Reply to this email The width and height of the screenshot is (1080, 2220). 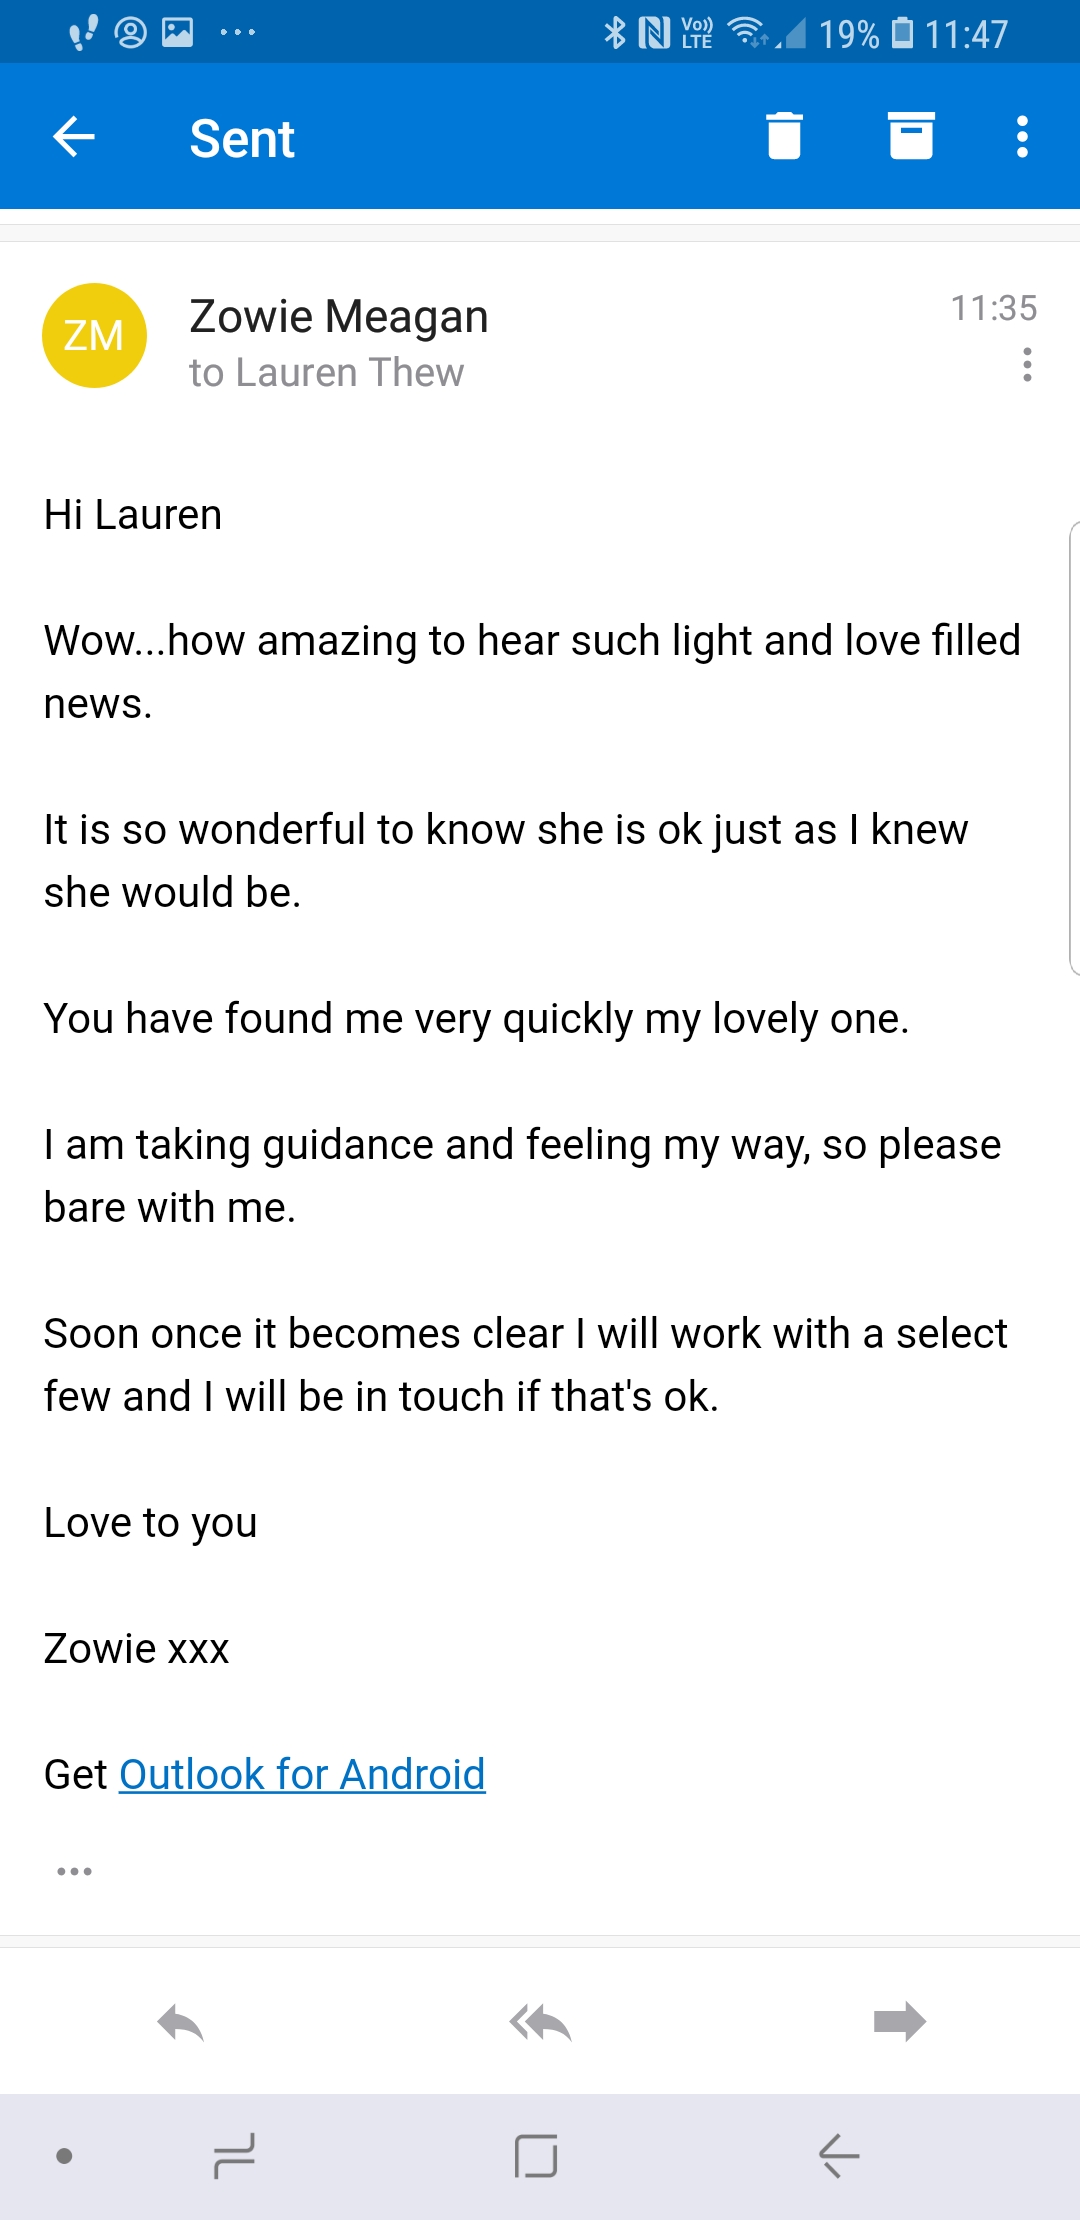[181, 2022]
